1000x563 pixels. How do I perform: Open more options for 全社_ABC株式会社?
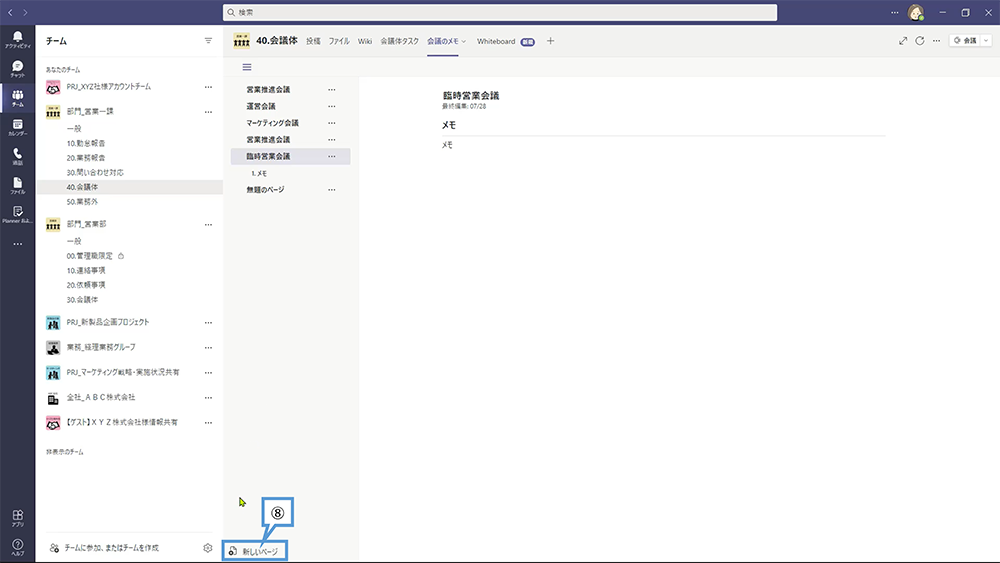[x=208, y=397]
